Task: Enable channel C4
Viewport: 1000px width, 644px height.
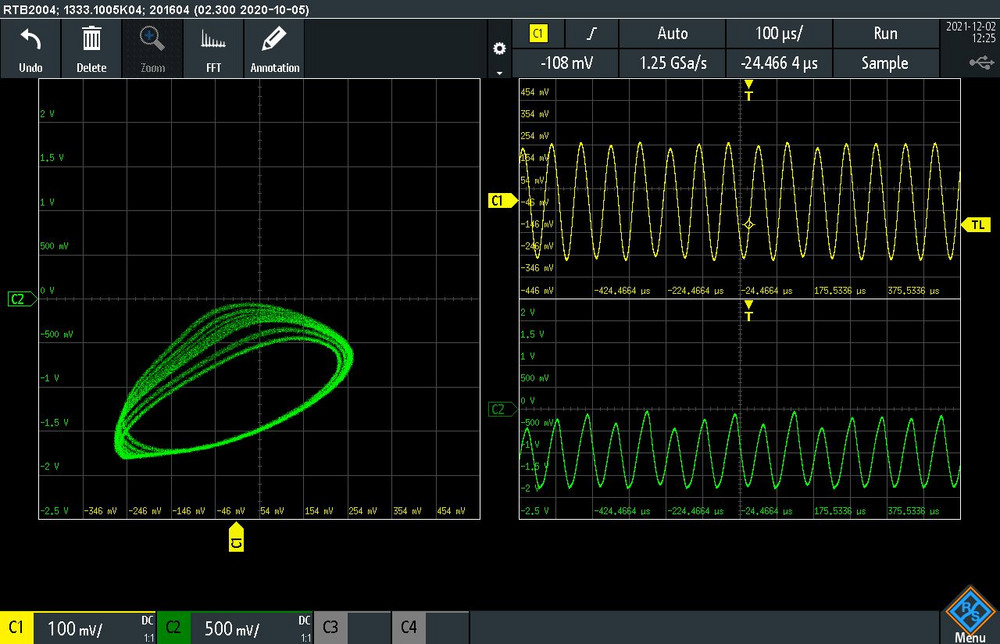Action: [409, 627]
